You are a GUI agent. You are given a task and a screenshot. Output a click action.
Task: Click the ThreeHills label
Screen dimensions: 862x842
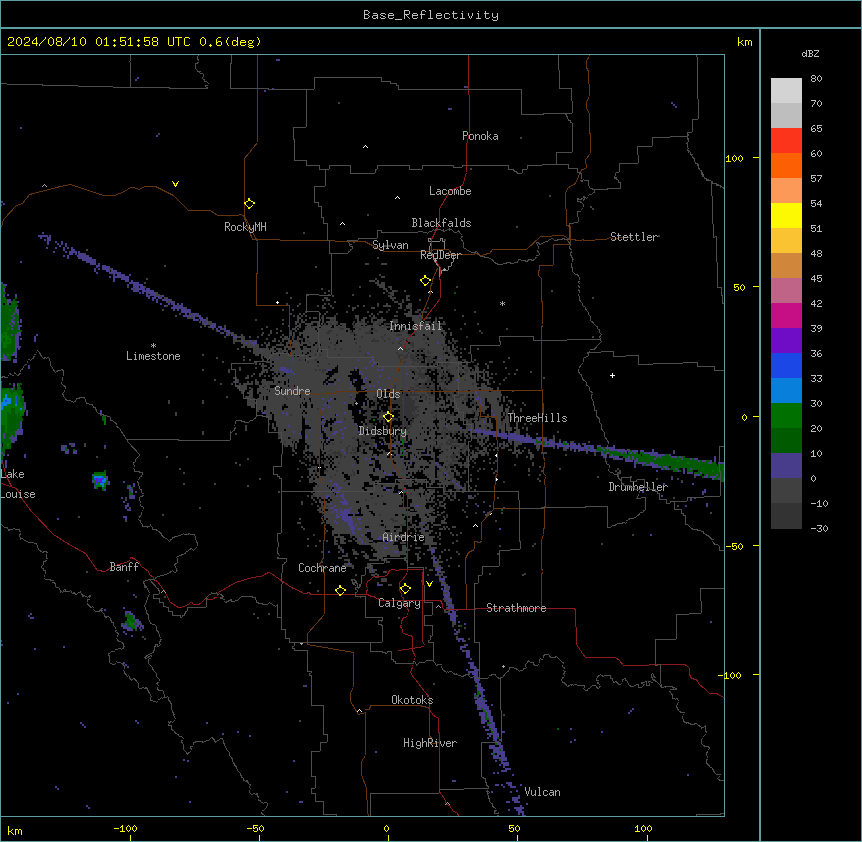click(x=537, y=418)
